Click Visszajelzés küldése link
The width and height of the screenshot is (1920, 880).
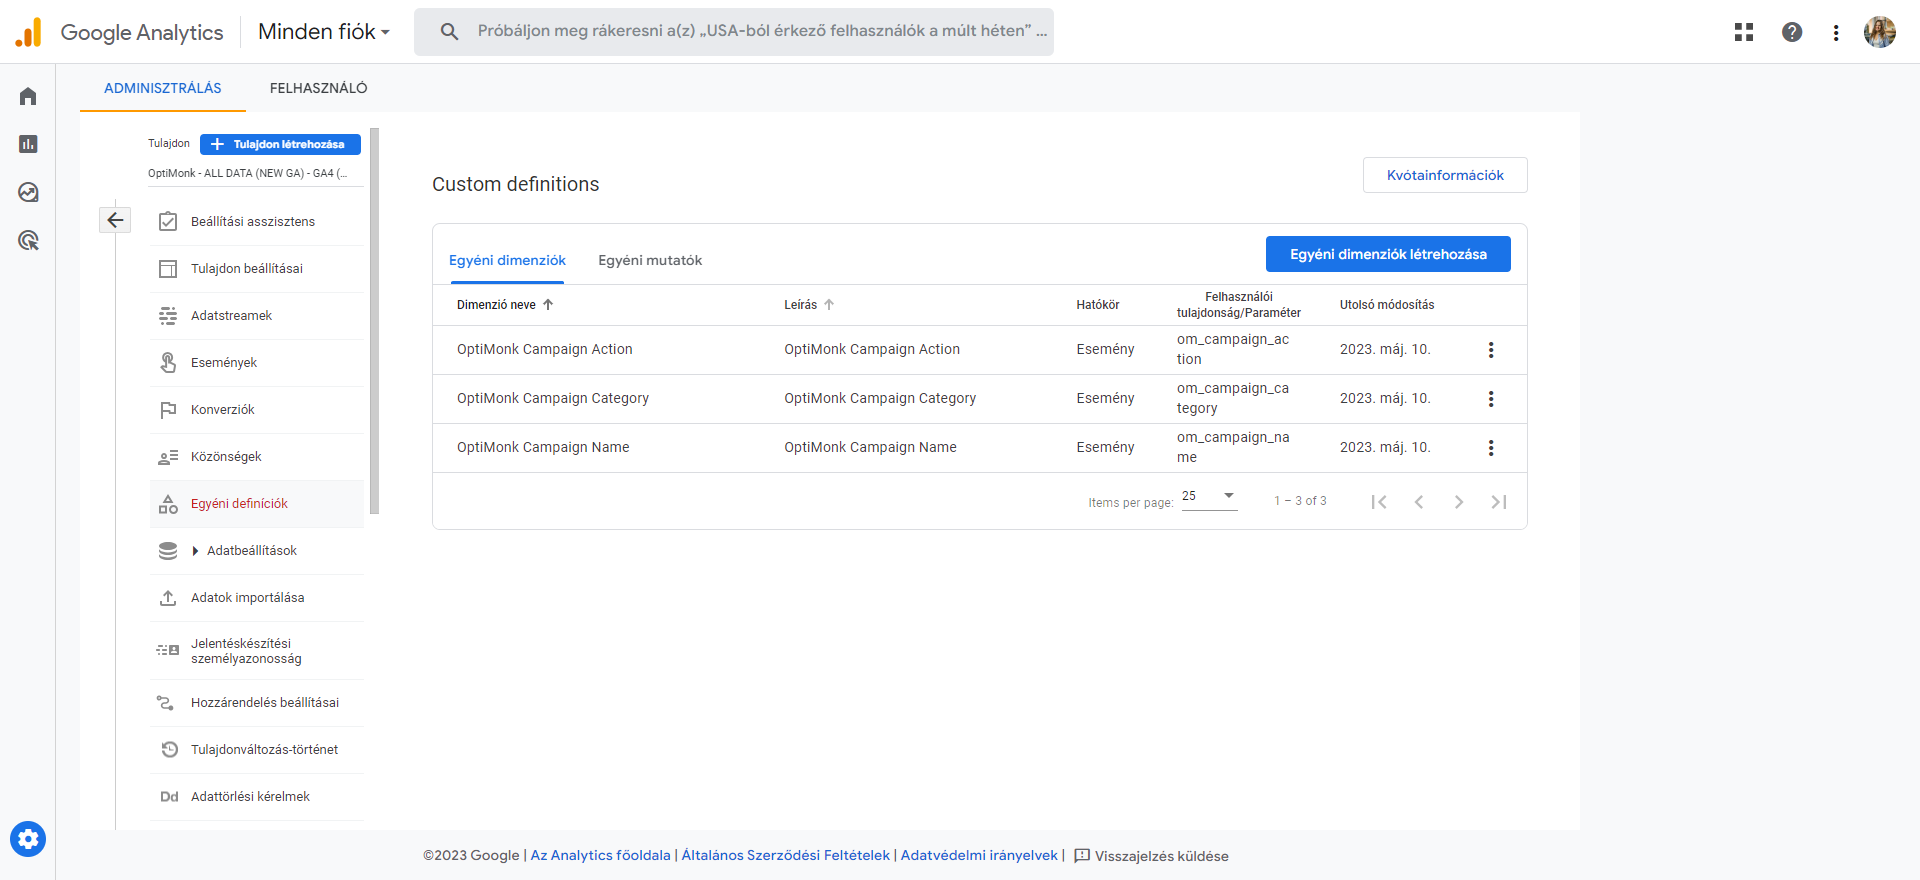point(1151,856)
